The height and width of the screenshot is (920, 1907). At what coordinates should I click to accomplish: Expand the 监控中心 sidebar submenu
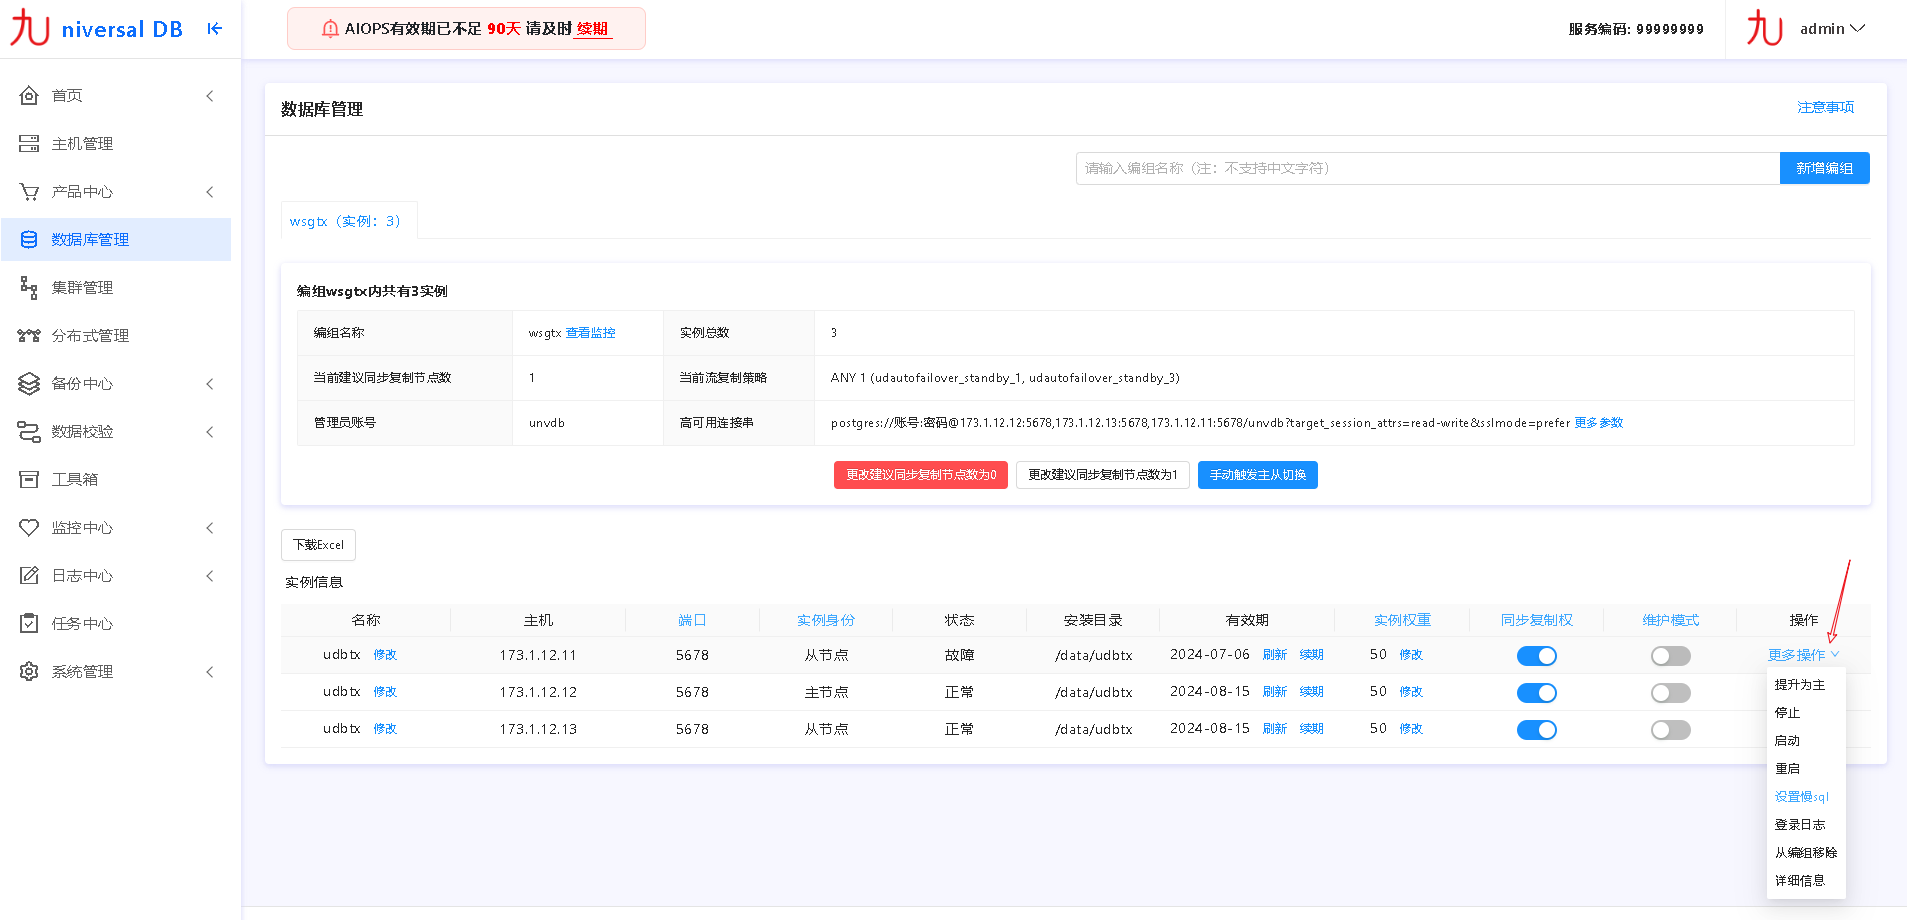[80, 527]
